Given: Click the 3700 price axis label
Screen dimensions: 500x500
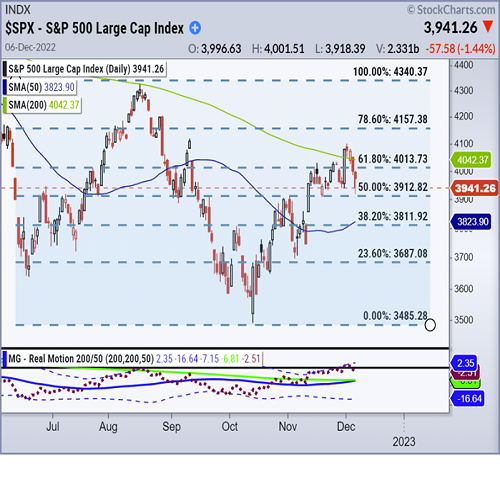Looking at the screenshot, I should coord(464,257).
